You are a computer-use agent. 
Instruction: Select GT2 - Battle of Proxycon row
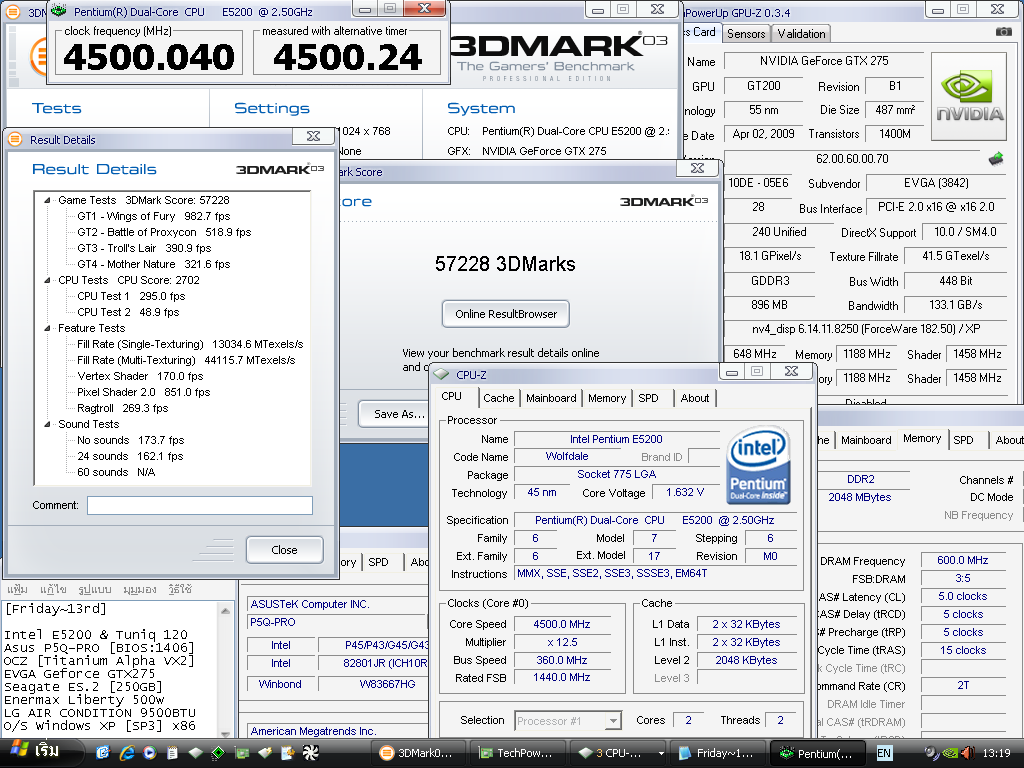pos(164,232)
